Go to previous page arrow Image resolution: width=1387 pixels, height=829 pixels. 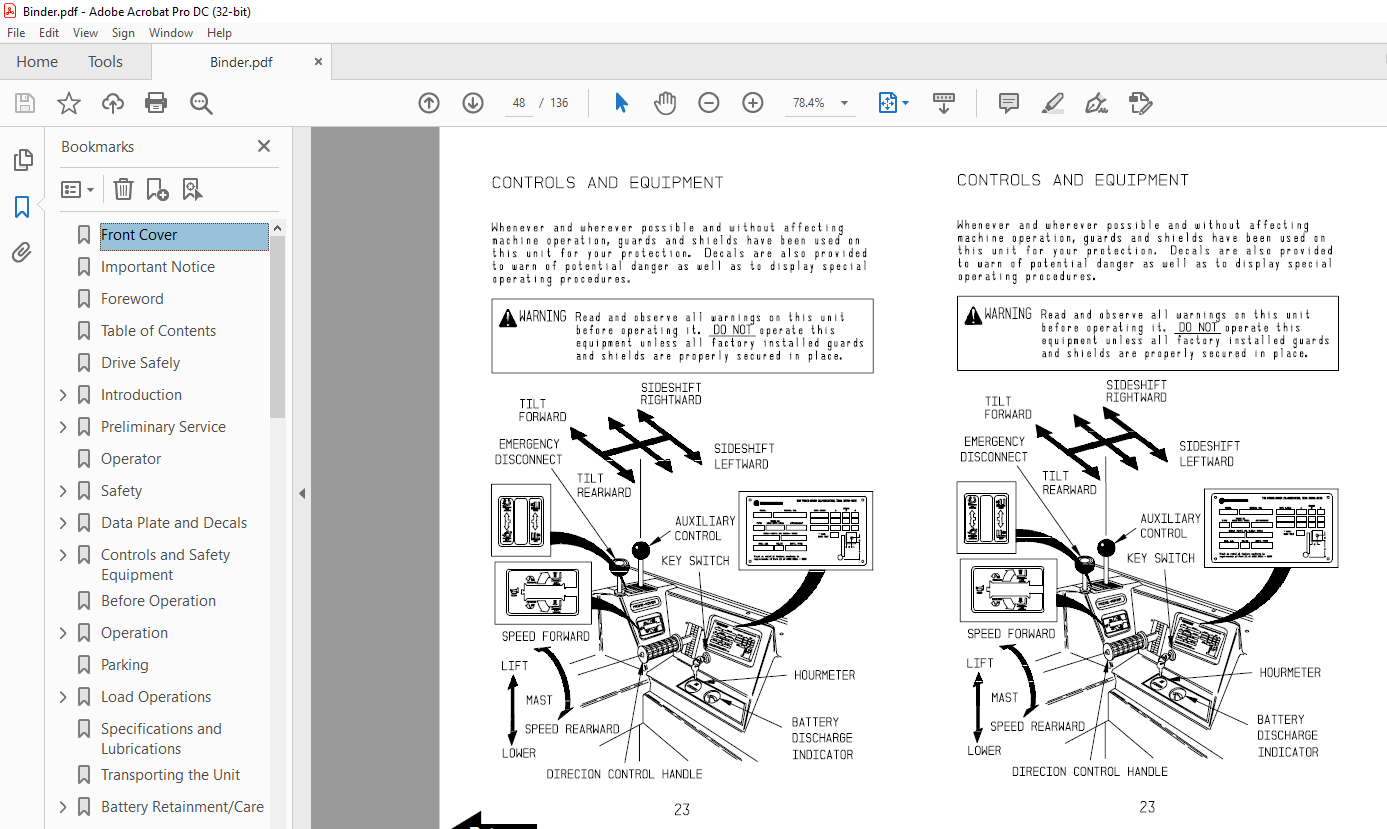[429, 103]
